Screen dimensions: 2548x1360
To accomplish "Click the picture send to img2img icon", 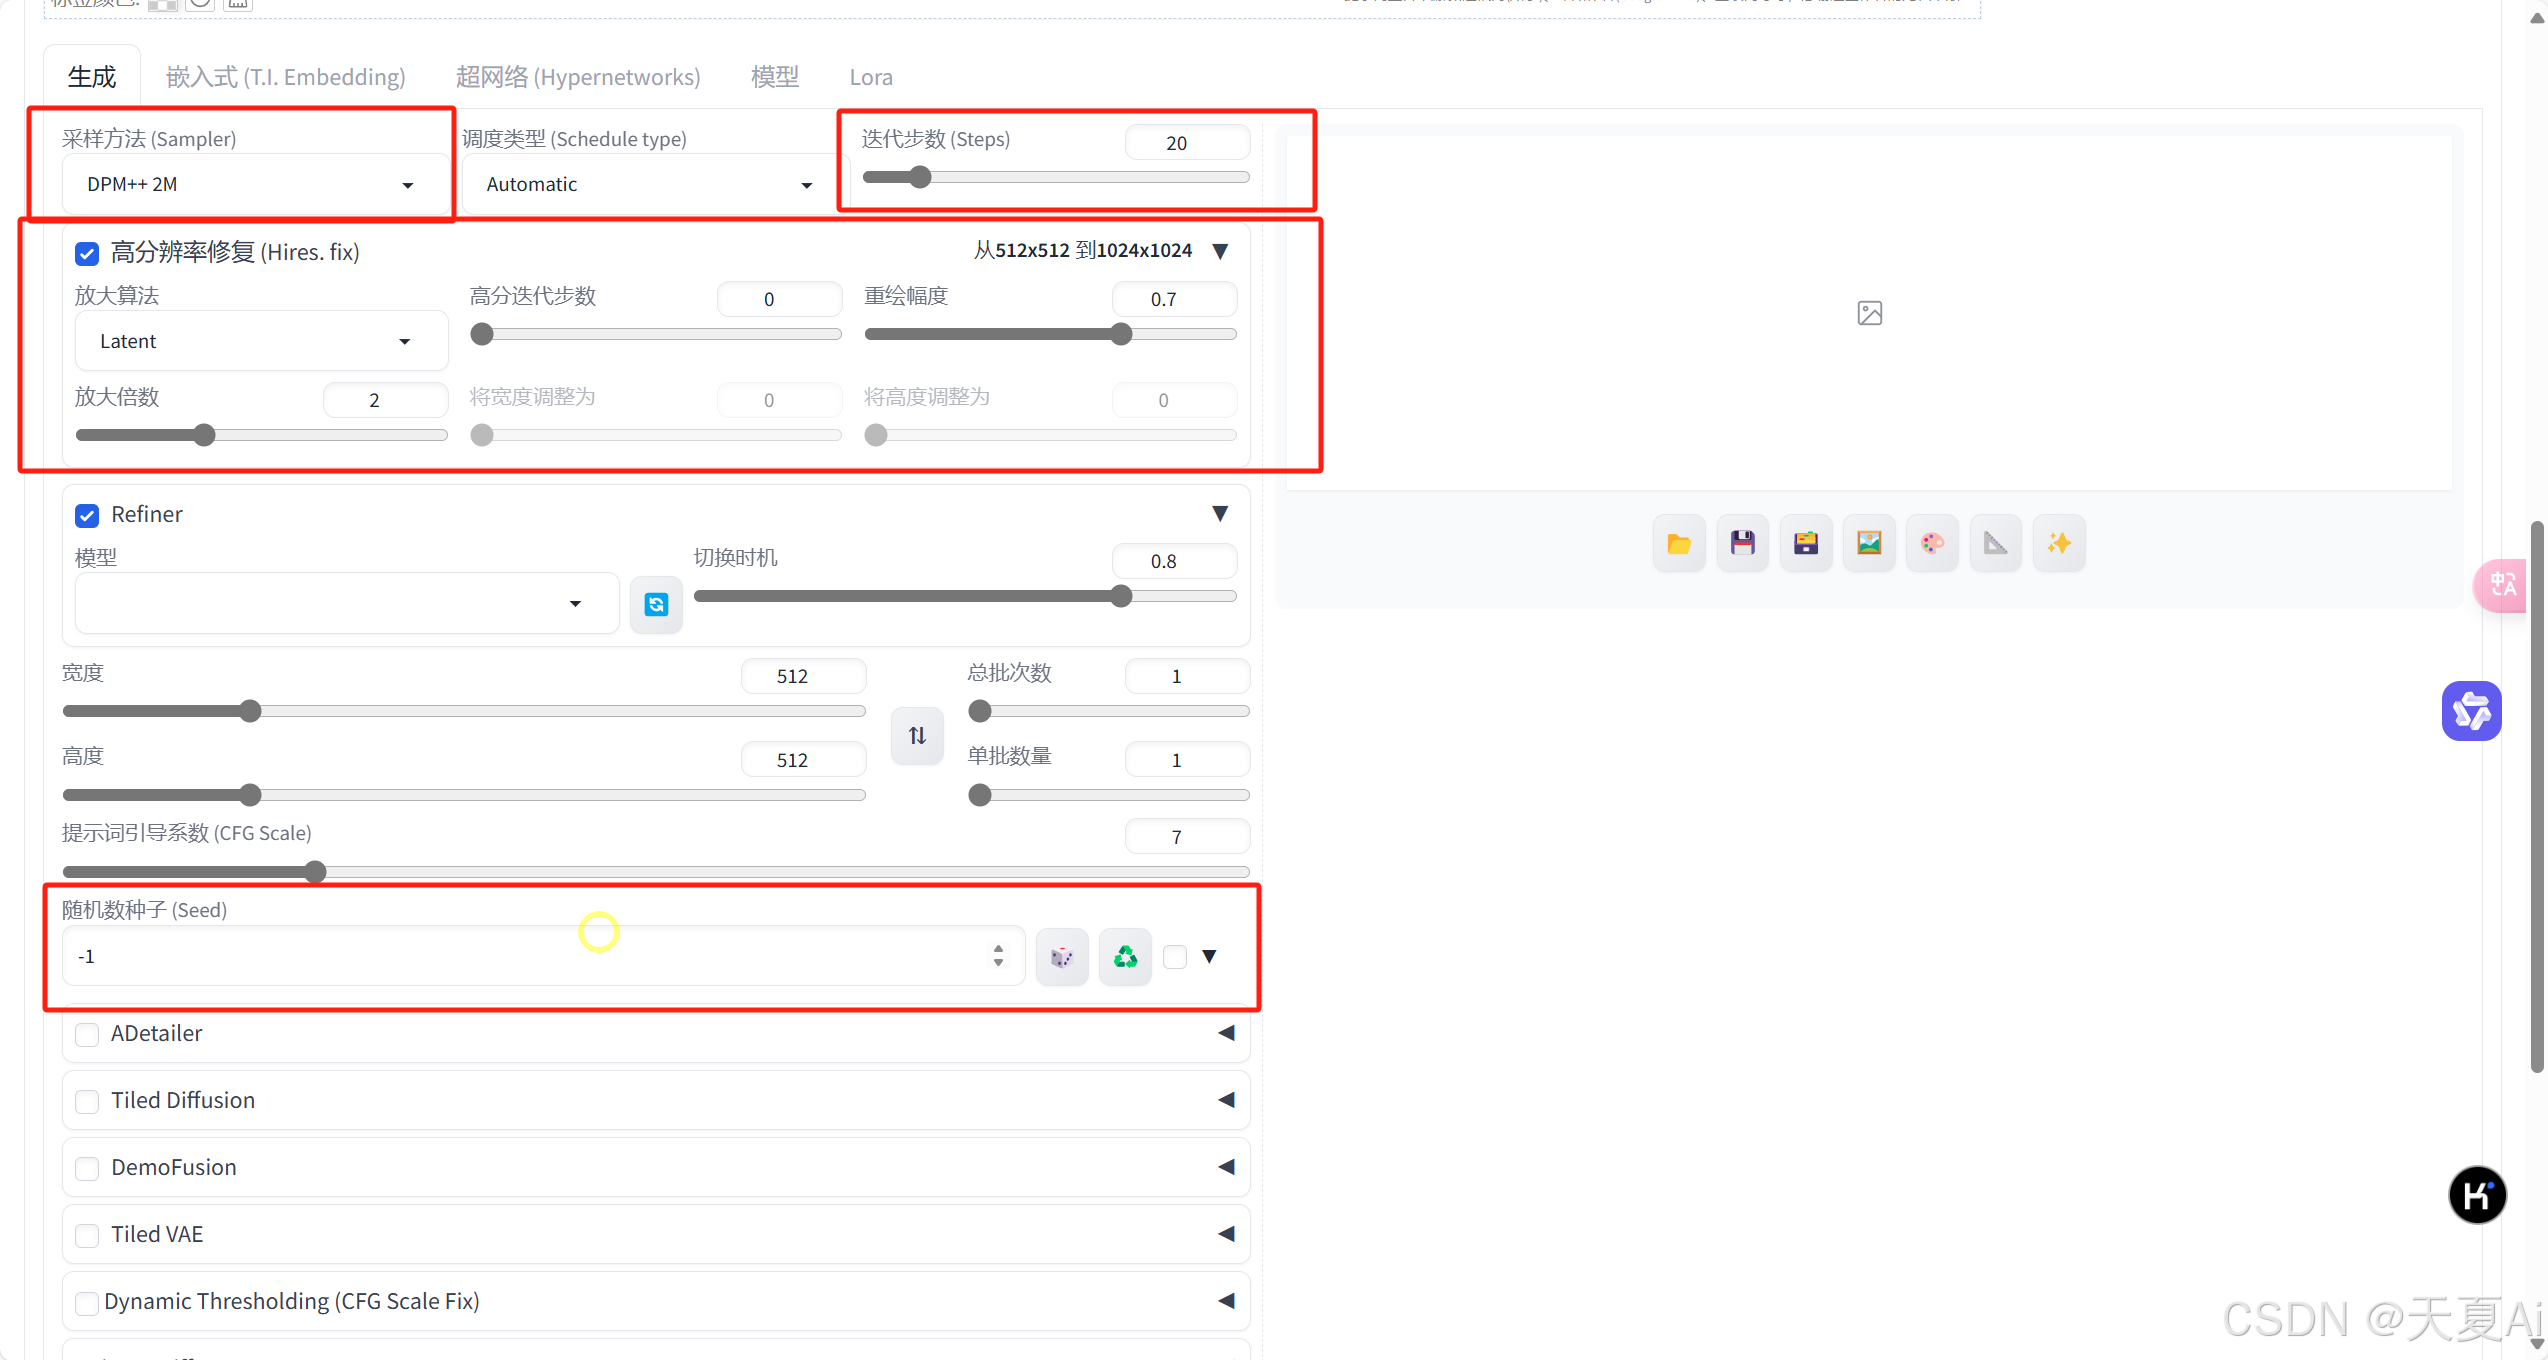I will [1868, 543].
